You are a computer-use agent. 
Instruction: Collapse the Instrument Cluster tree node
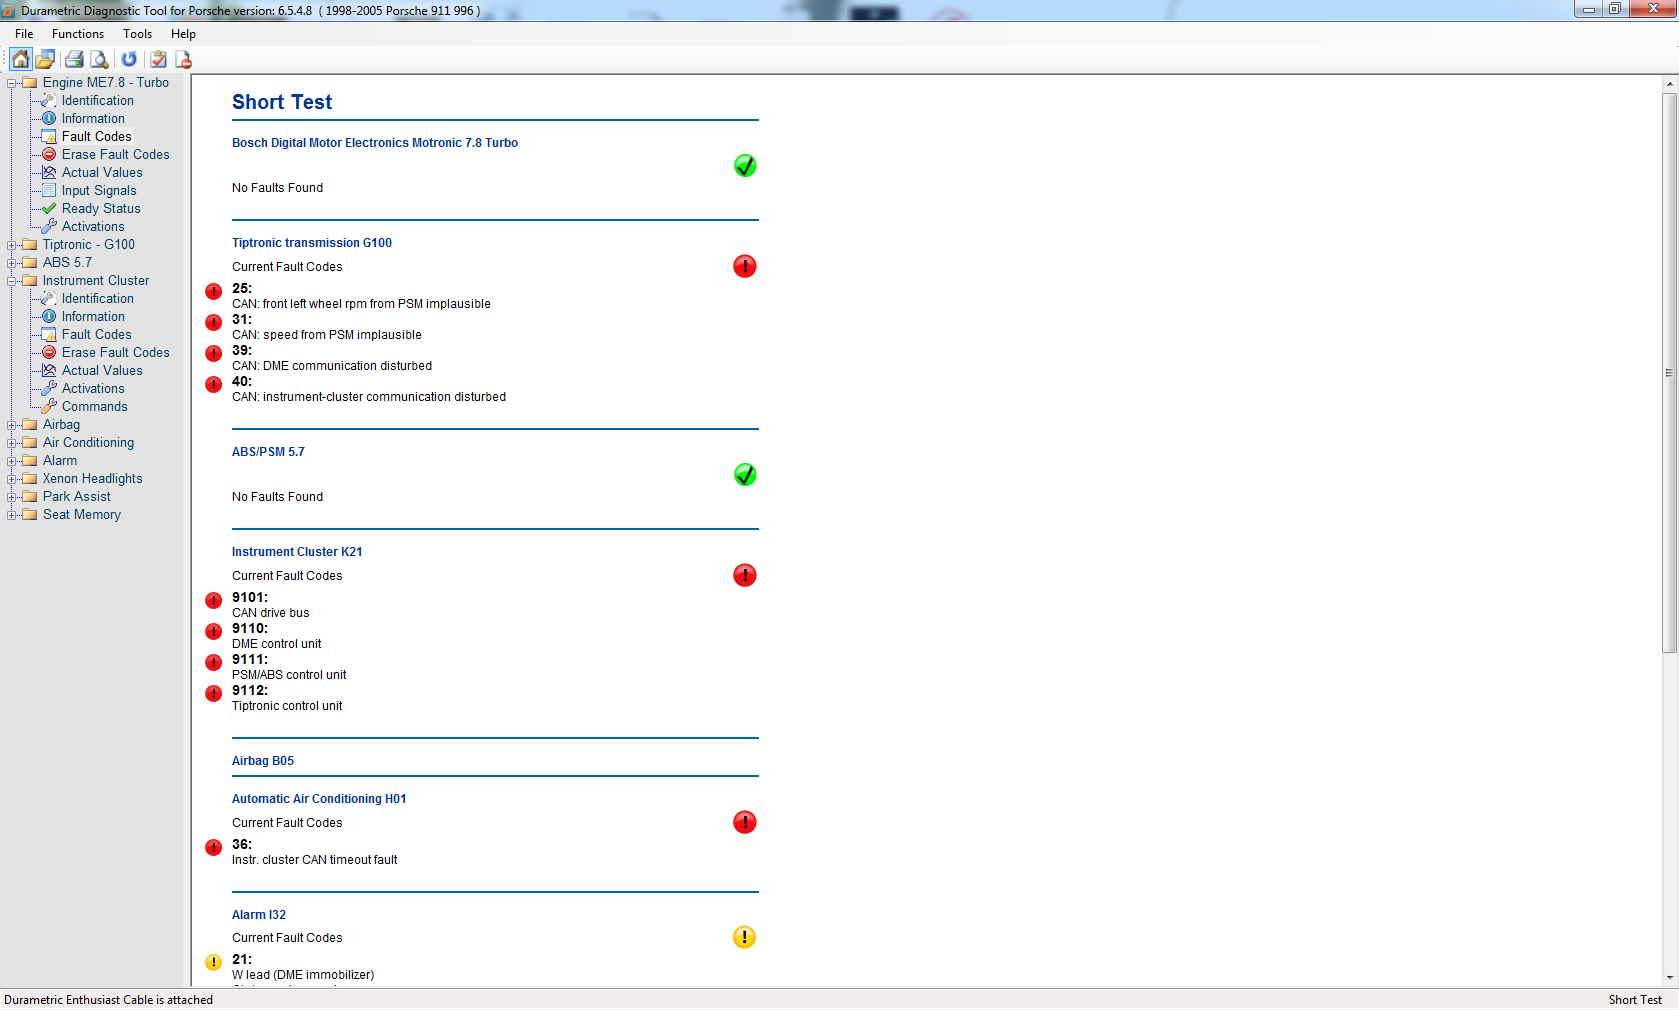pyautogui.click(x=12, y=281)
